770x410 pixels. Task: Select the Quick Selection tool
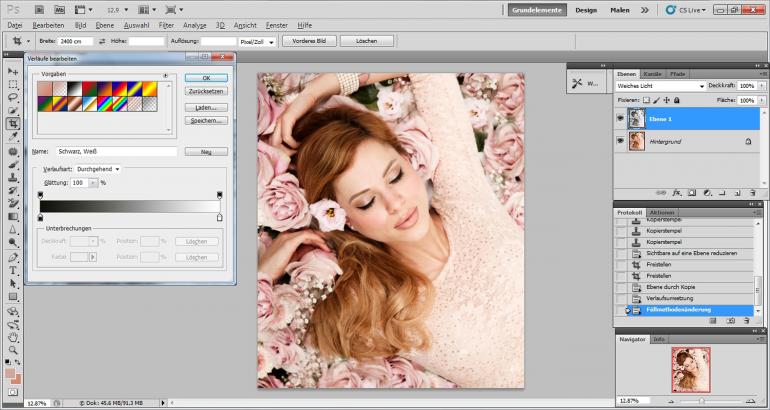tap(13, 110)
